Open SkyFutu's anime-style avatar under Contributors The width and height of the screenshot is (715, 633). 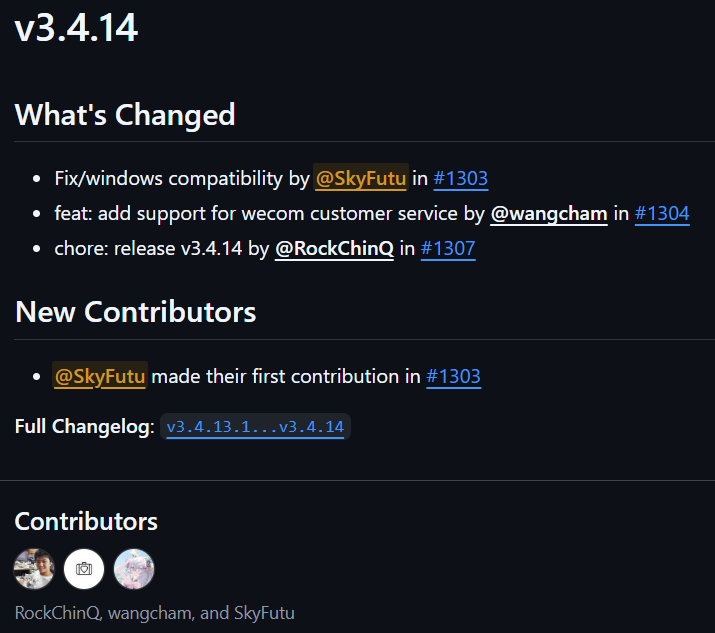pyautogui.click(x=134, y=569)
